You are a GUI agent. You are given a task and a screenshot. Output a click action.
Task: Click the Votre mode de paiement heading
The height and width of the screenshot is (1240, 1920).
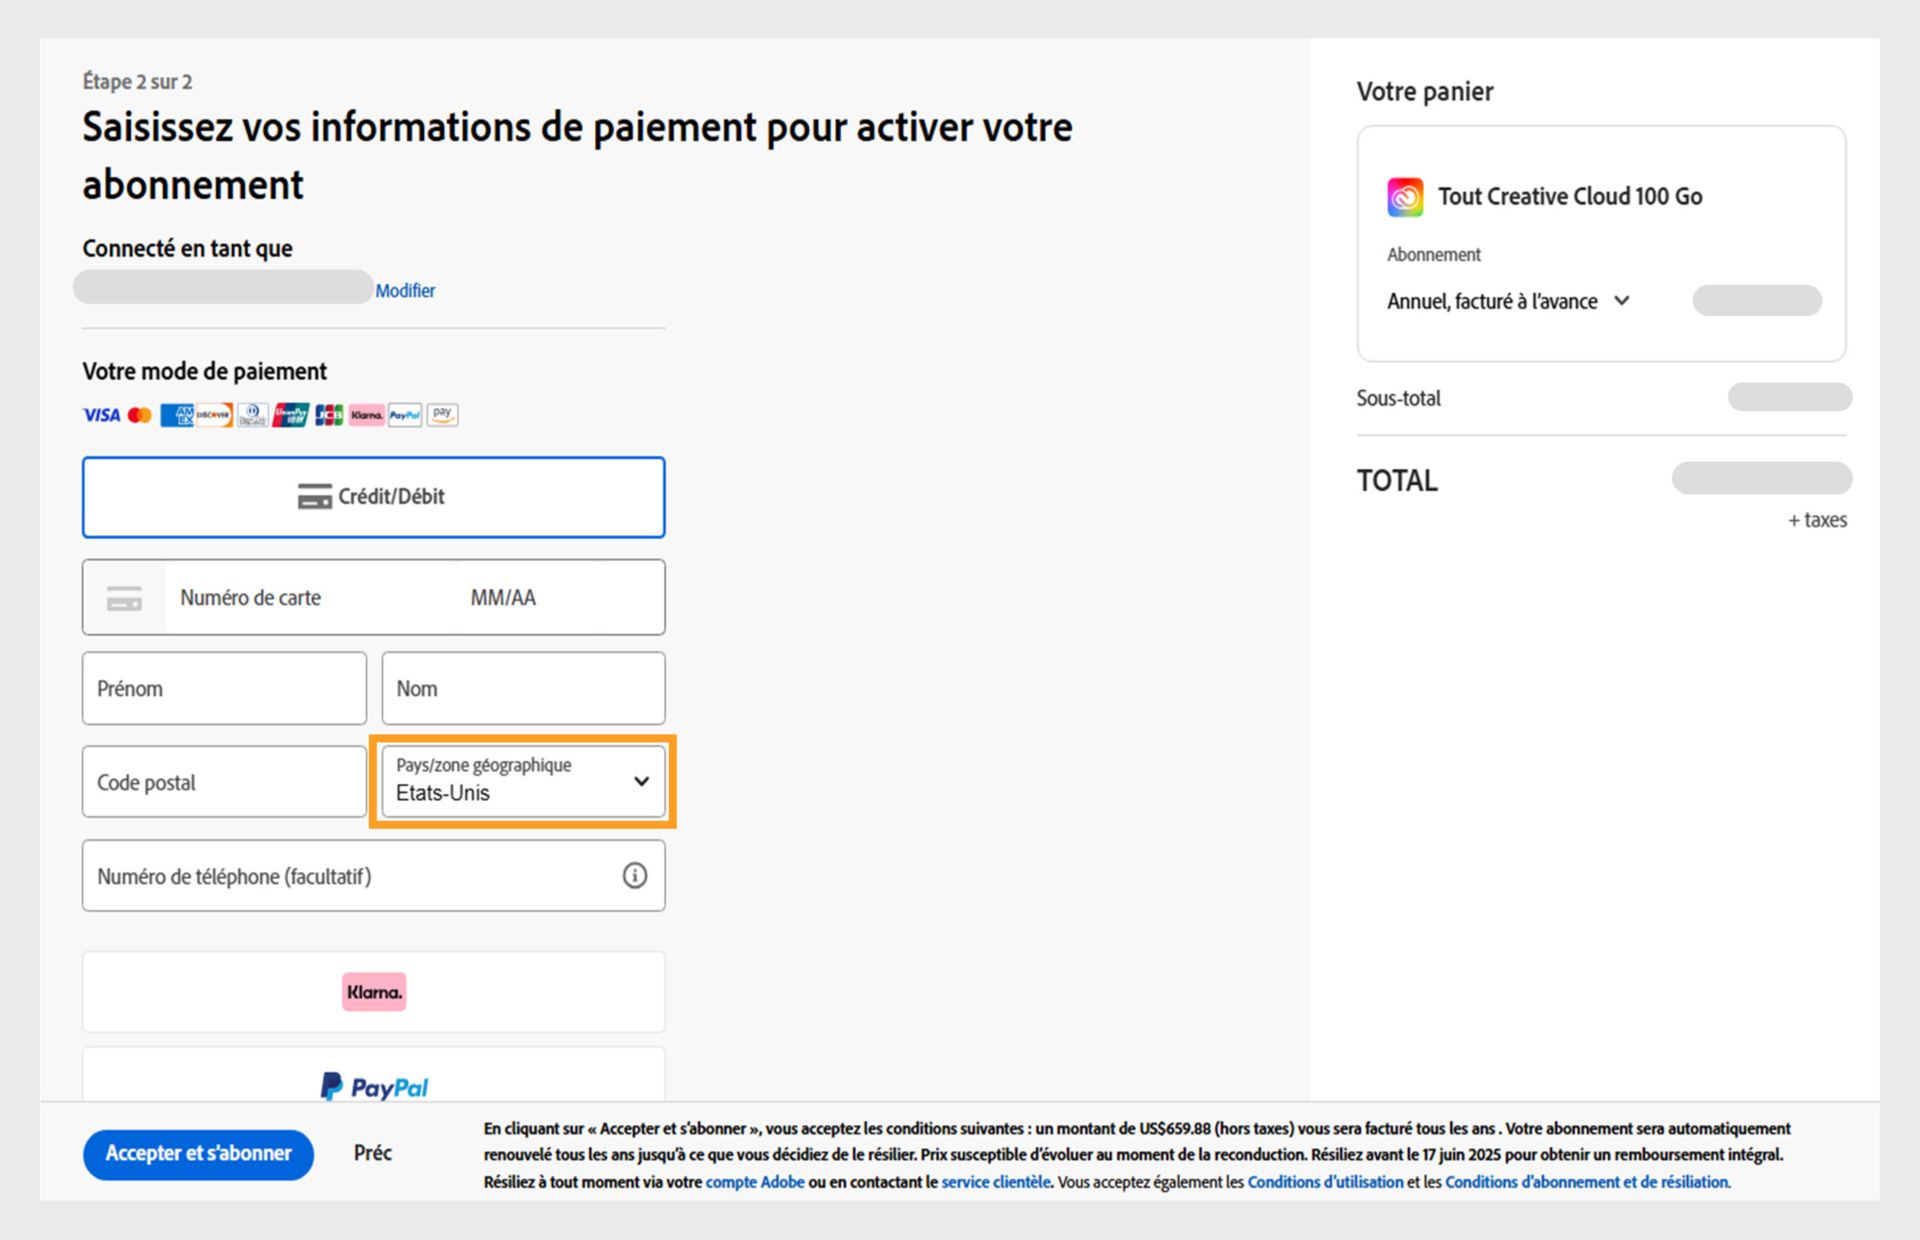pyautogui.click(x=204, y=371)
